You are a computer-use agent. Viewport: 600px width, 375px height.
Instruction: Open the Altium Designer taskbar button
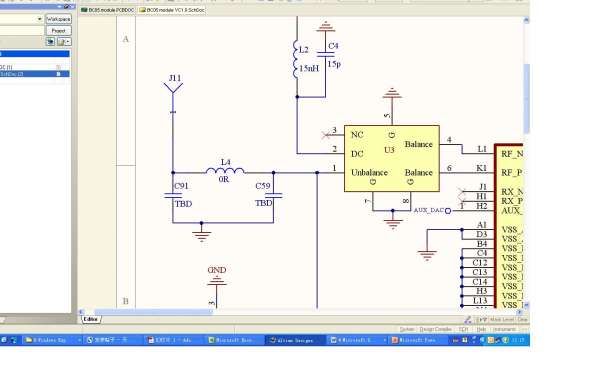[x=295, y=340]
